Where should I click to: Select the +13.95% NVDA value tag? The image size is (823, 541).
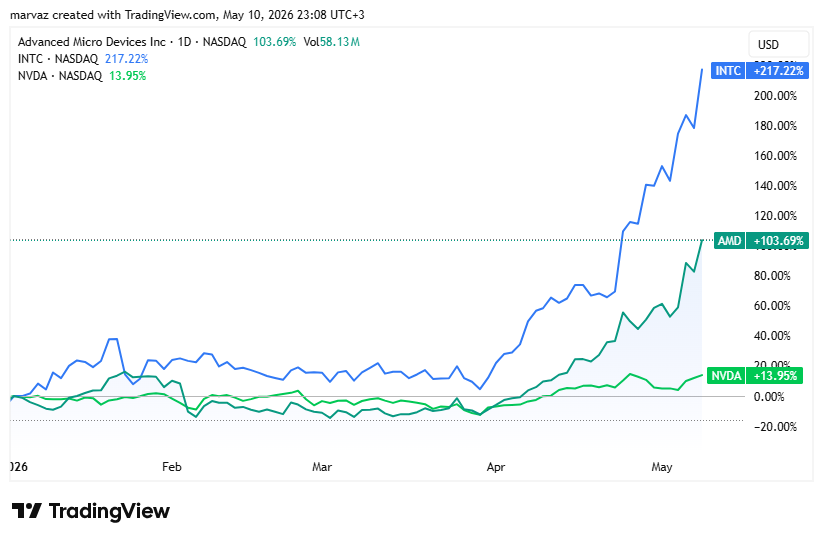point(775,376)
